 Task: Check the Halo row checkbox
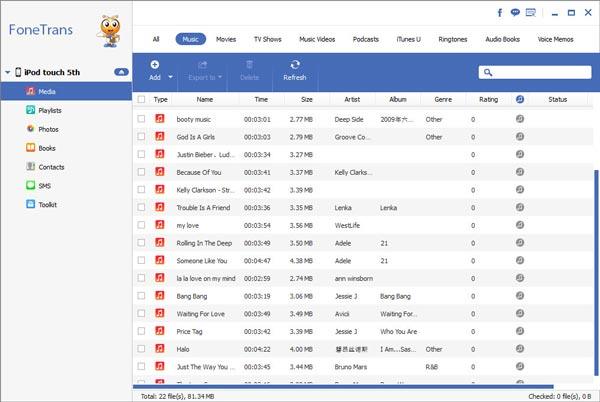pos(142,349)
